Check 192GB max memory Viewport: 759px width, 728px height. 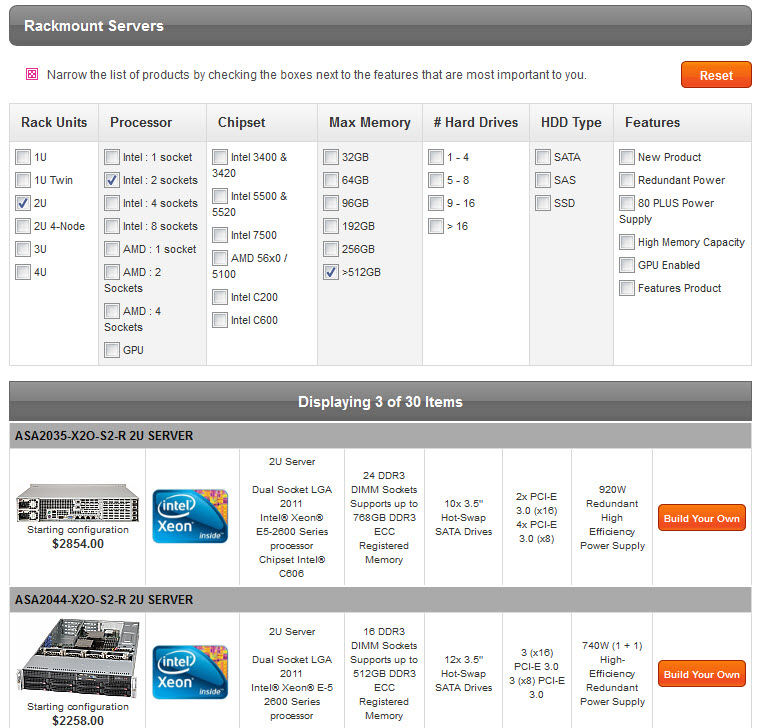(x=331, y=226)
